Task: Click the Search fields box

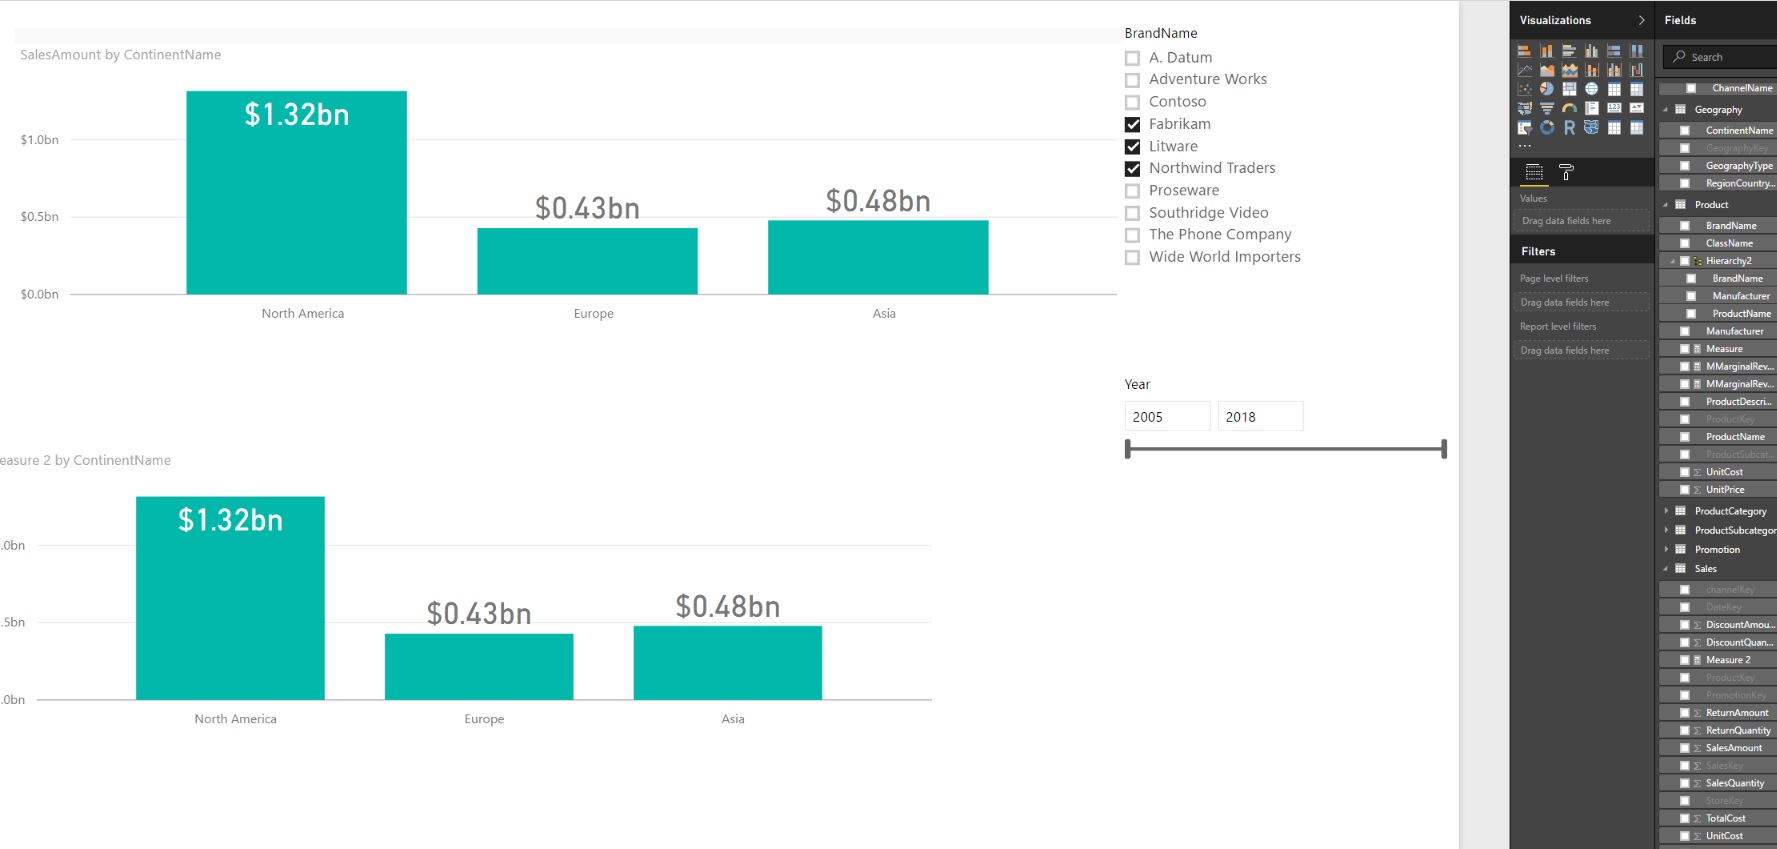Action: point(1720,57)
